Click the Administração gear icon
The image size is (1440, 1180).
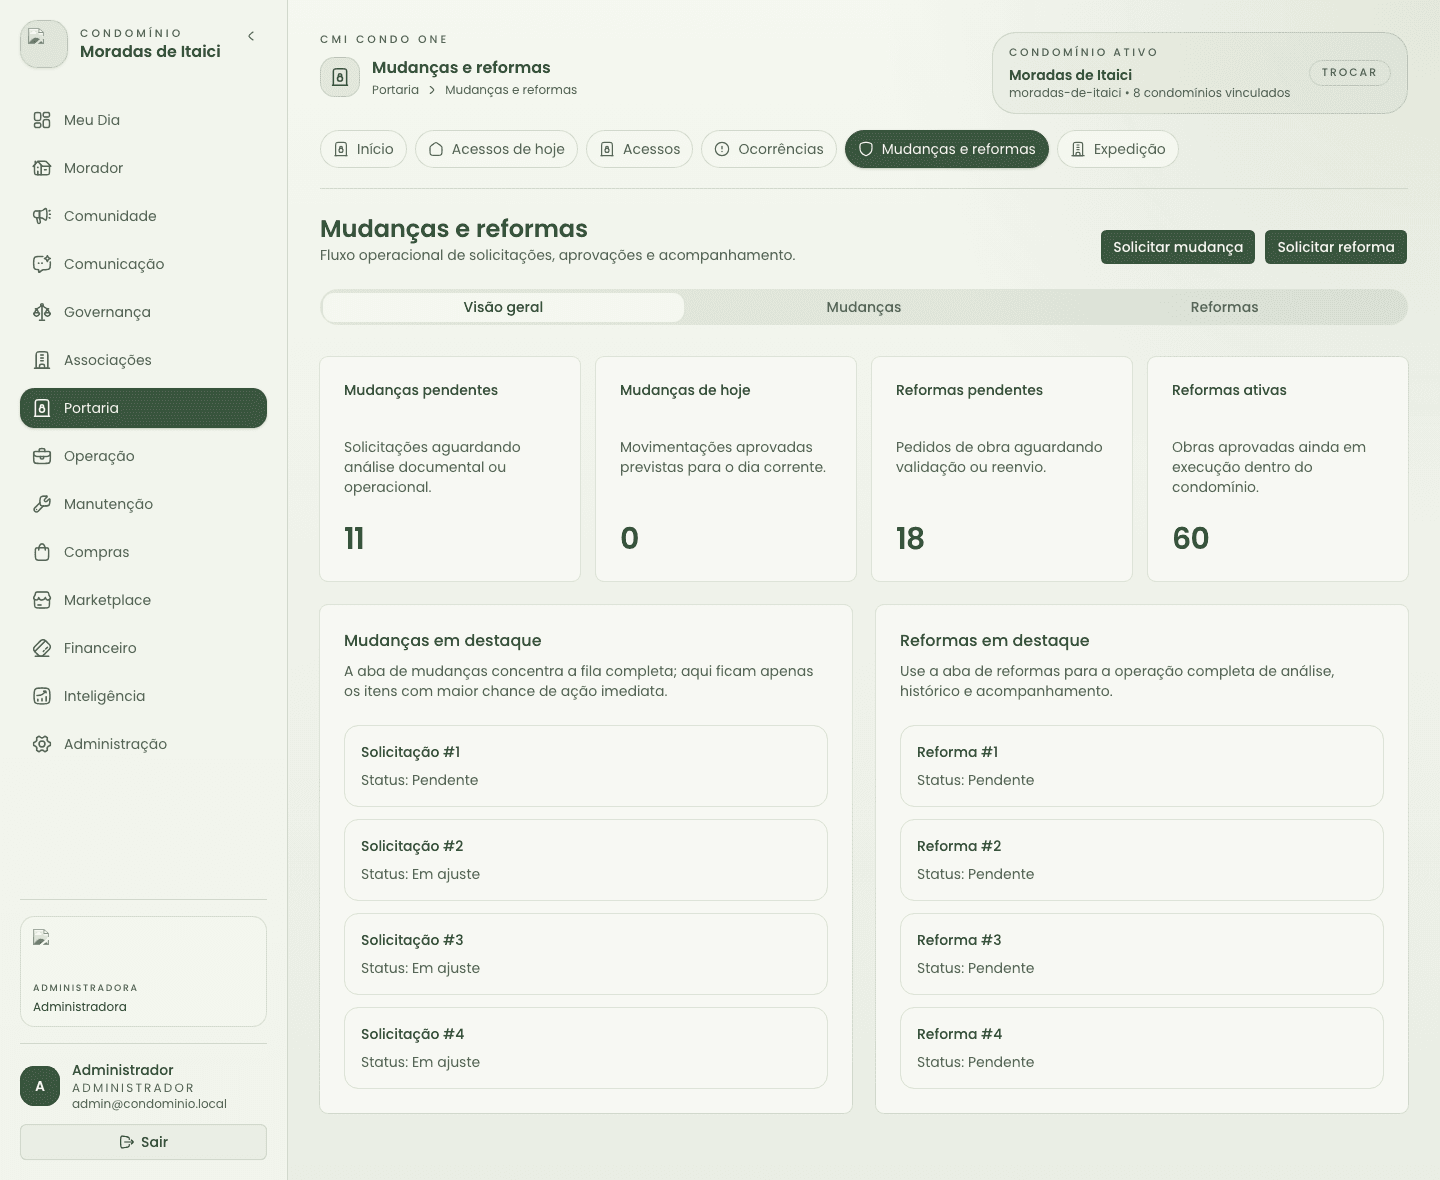tap(42, 744)
